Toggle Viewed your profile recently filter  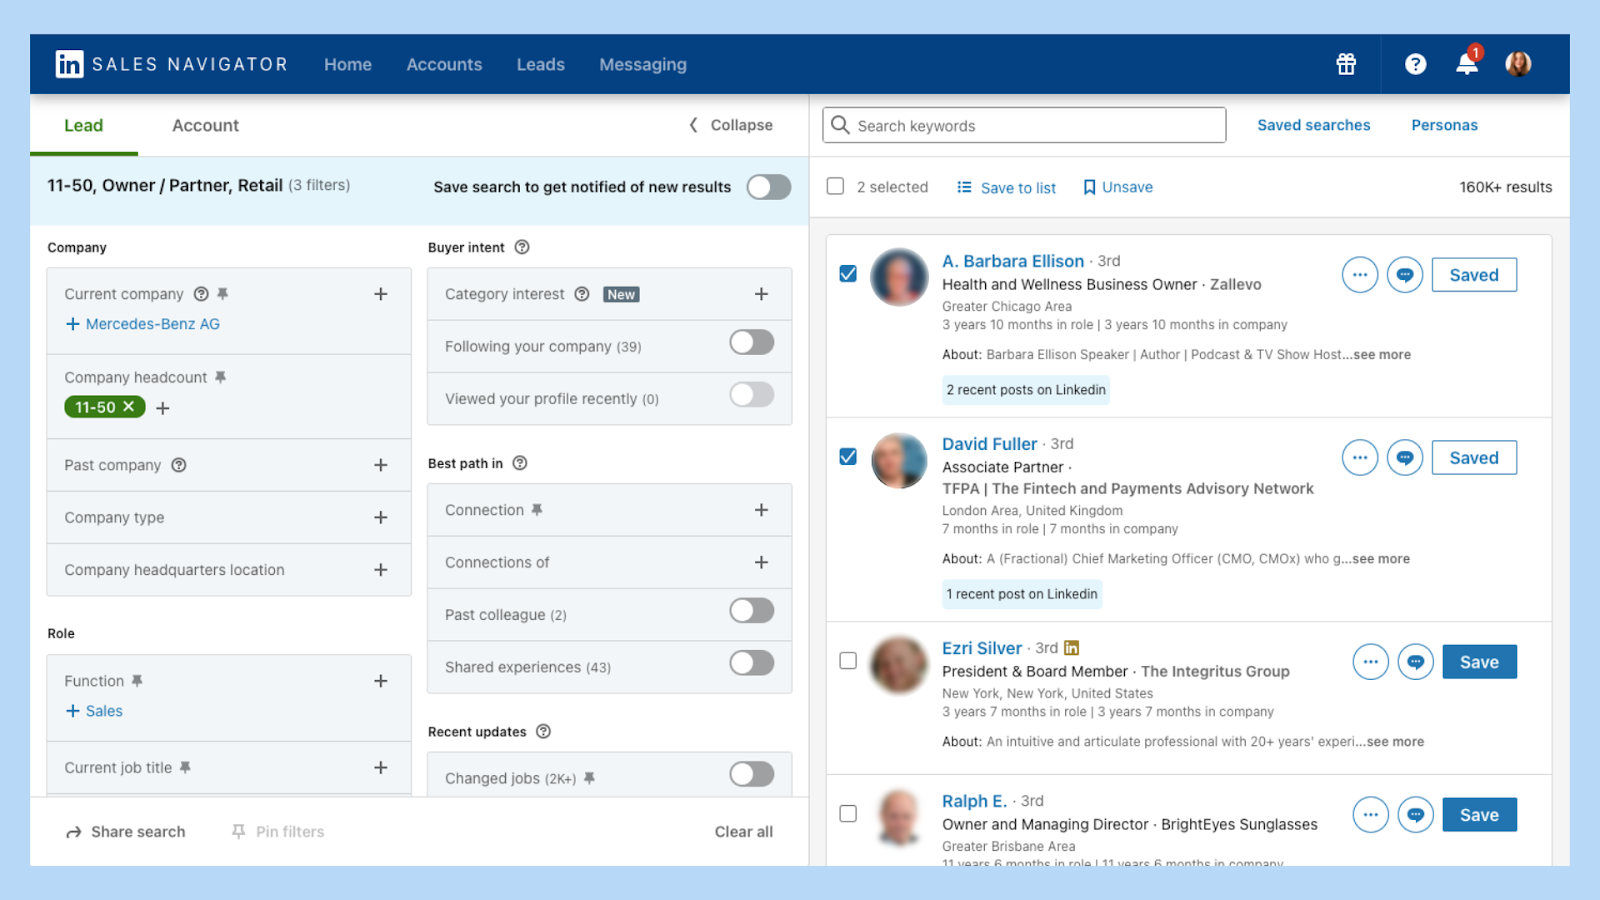[752, 394]
